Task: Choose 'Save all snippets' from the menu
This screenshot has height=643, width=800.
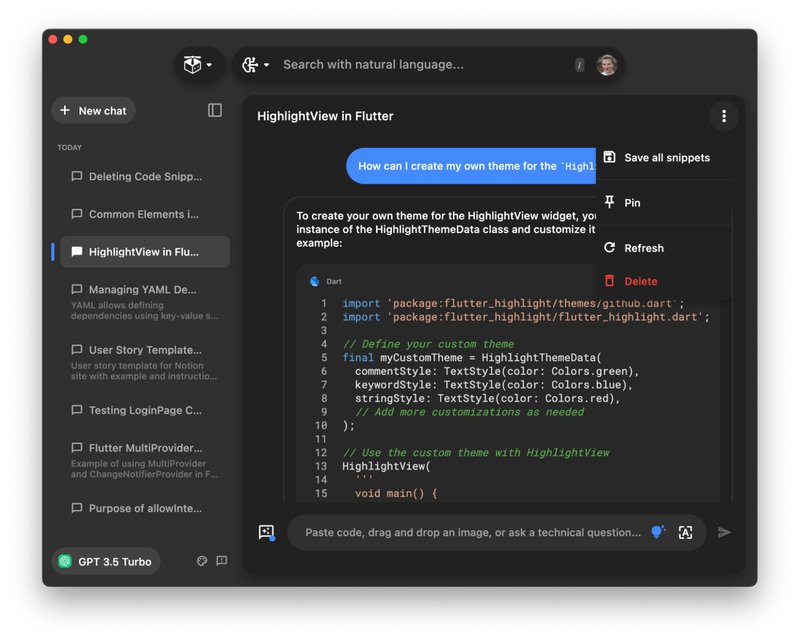Action: [666, 157]
